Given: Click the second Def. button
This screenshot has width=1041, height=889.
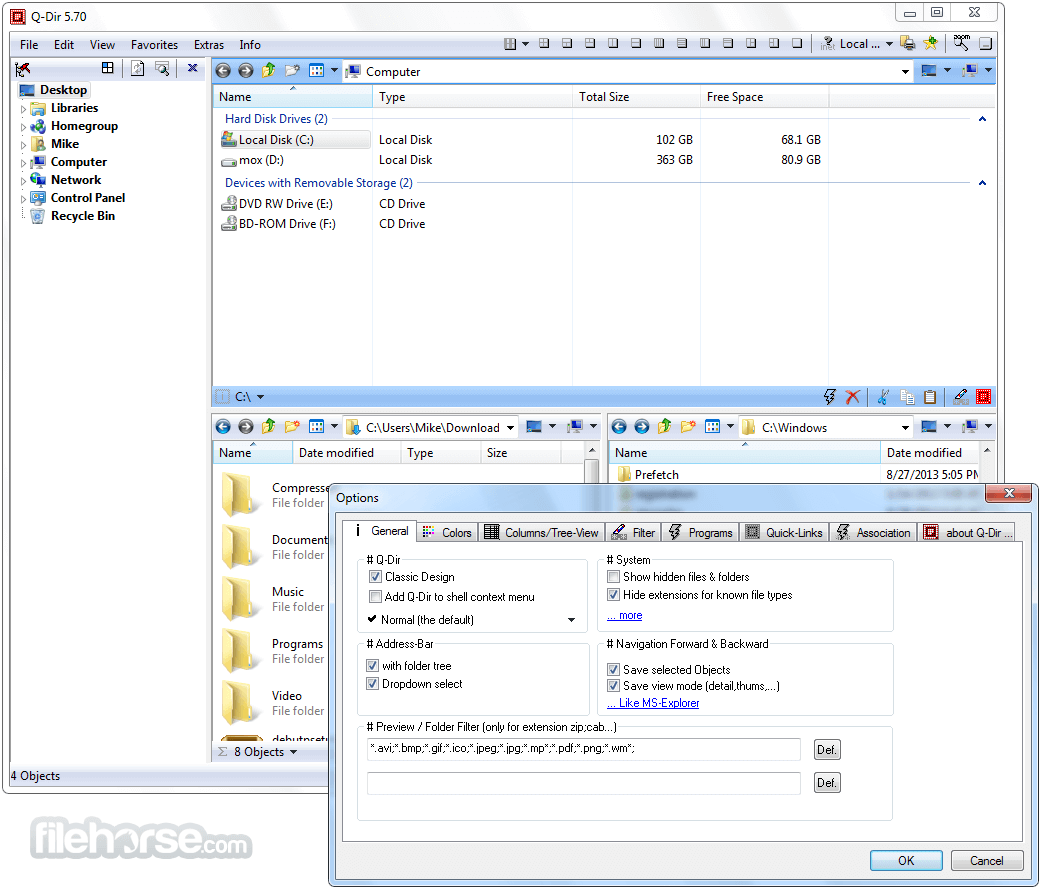Looking at the screenshot, I should coord(827,783).
